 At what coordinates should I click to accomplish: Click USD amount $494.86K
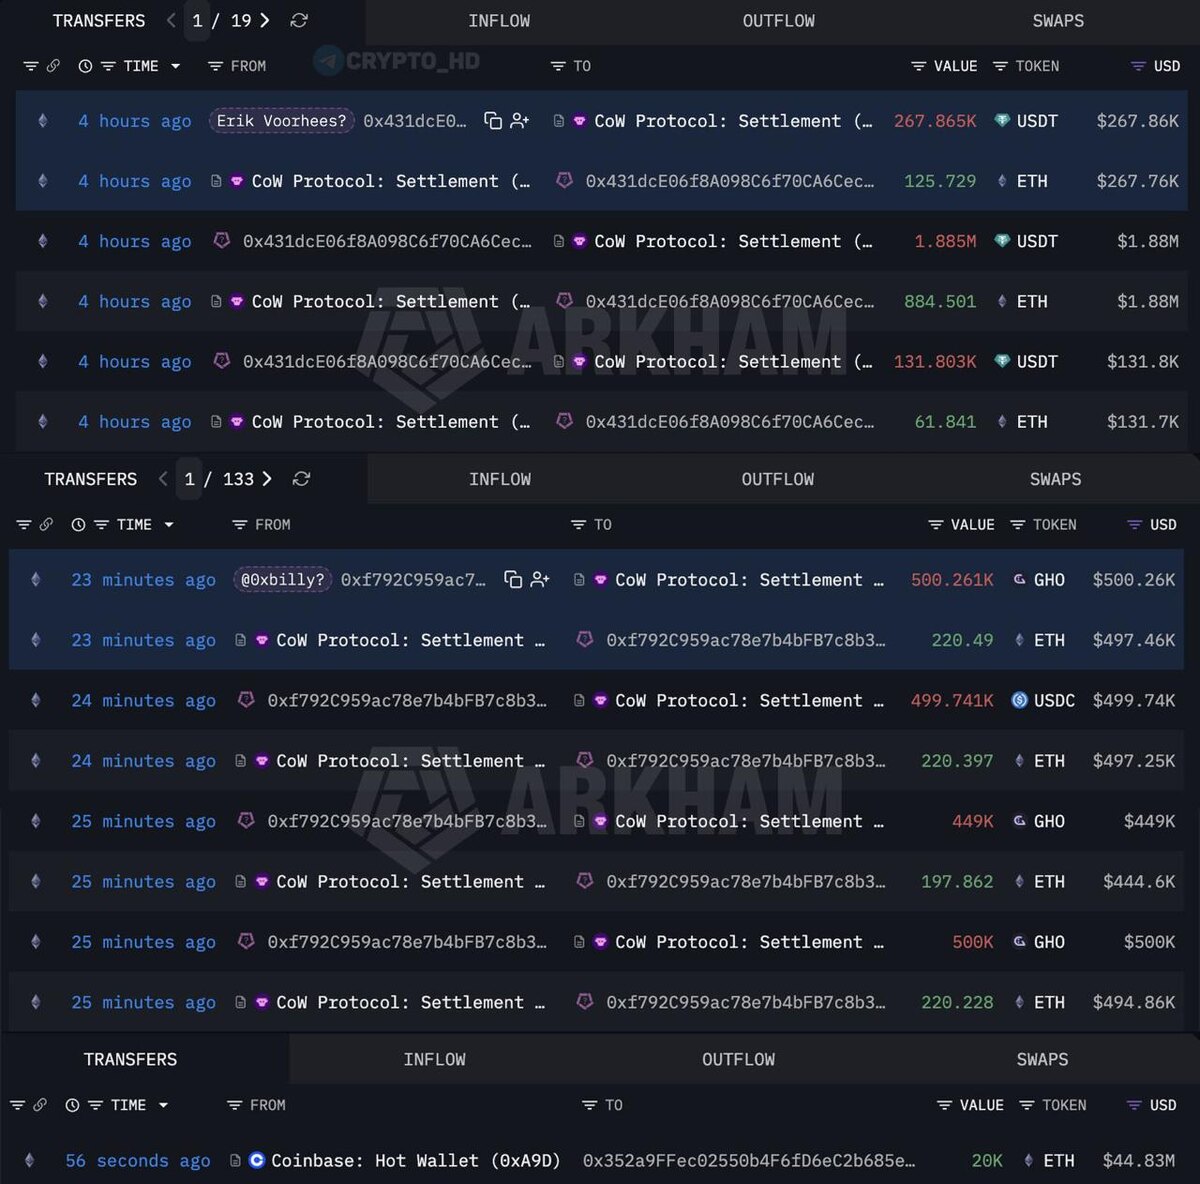pyautogui.click(x=1133, y=1002)
